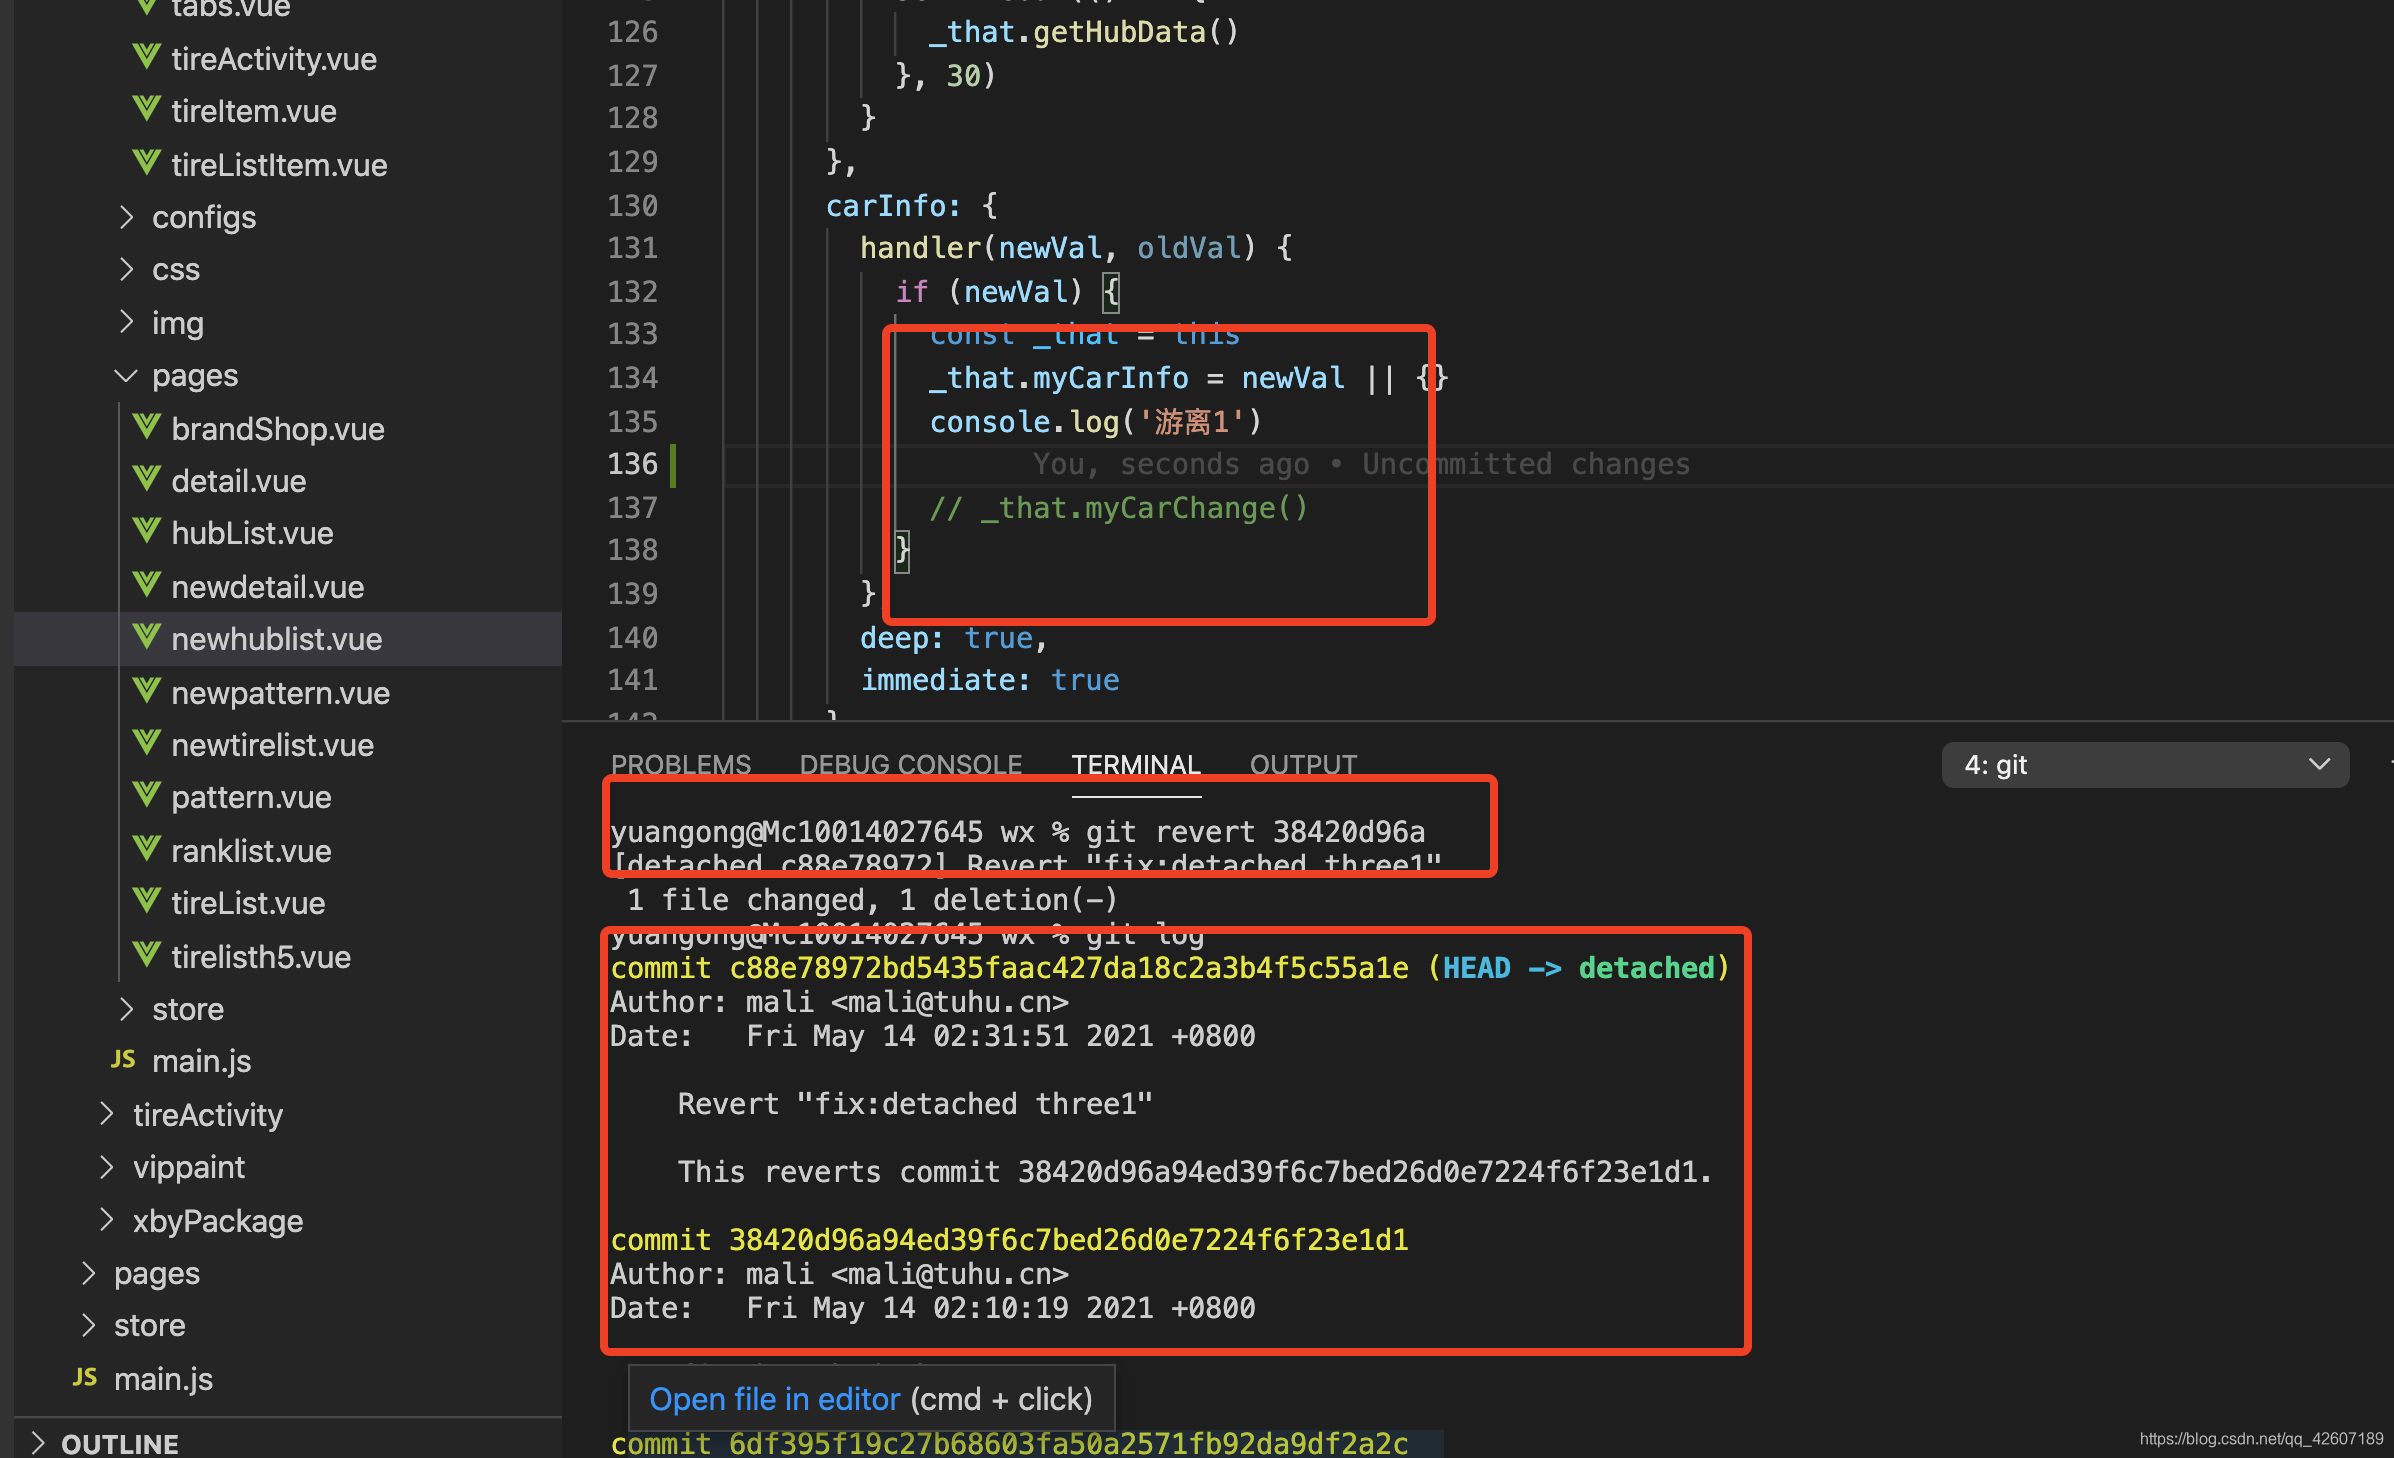
Task: Click the Vue icon next to hubList.vue
Action: [147, 531]
